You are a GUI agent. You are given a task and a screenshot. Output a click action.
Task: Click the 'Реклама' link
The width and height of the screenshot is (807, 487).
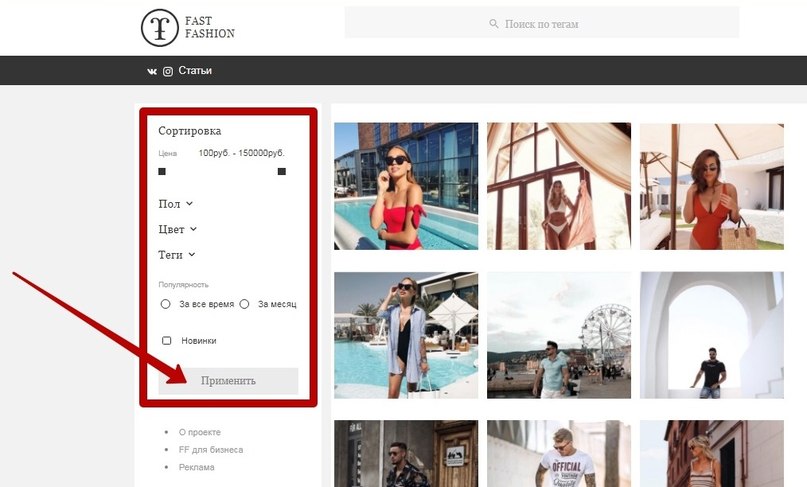[x=196, y=467]
